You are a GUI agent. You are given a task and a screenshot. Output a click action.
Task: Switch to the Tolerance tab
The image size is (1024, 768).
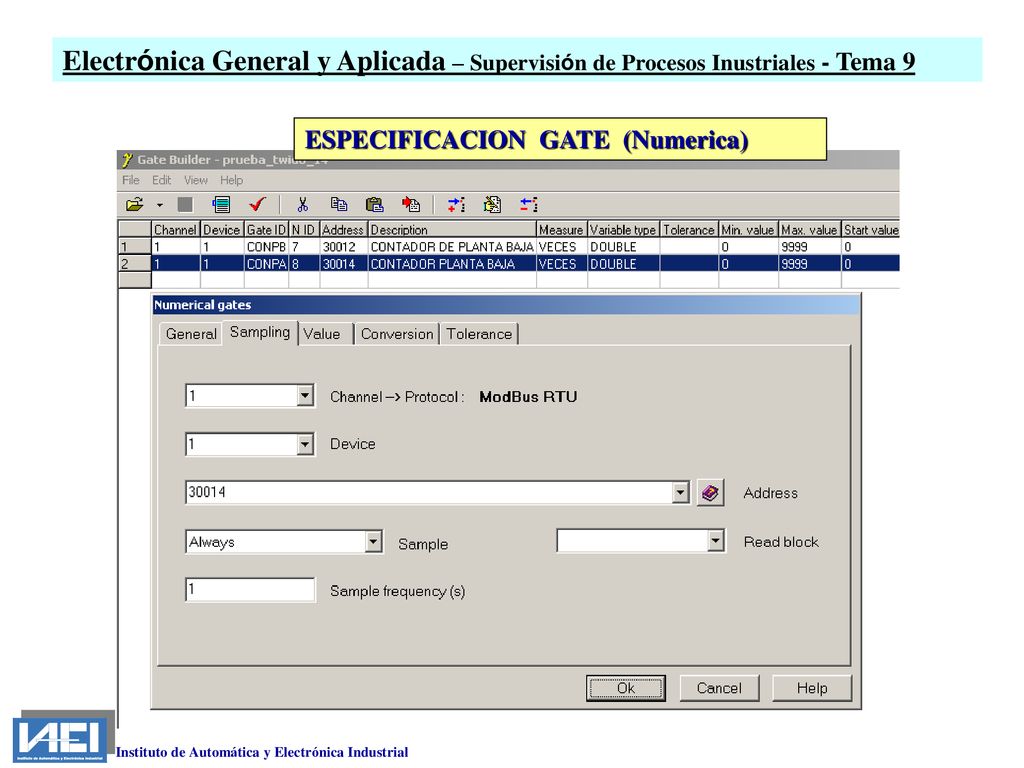click(479, 334)
